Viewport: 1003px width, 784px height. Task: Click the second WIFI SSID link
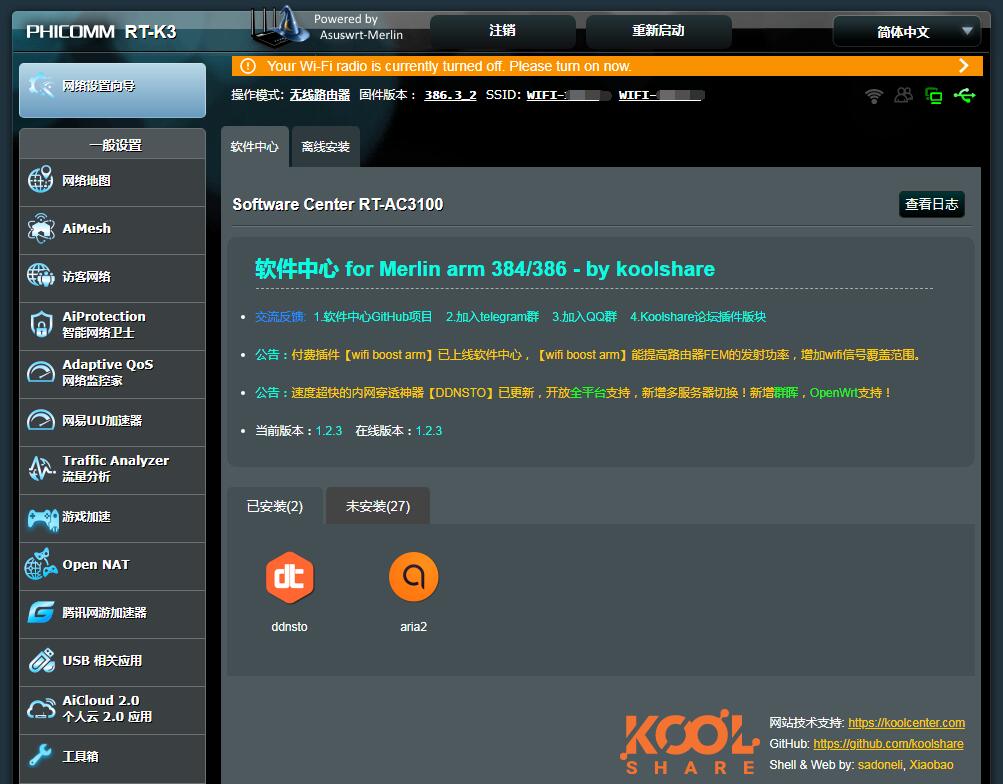(x=661, y=95)
